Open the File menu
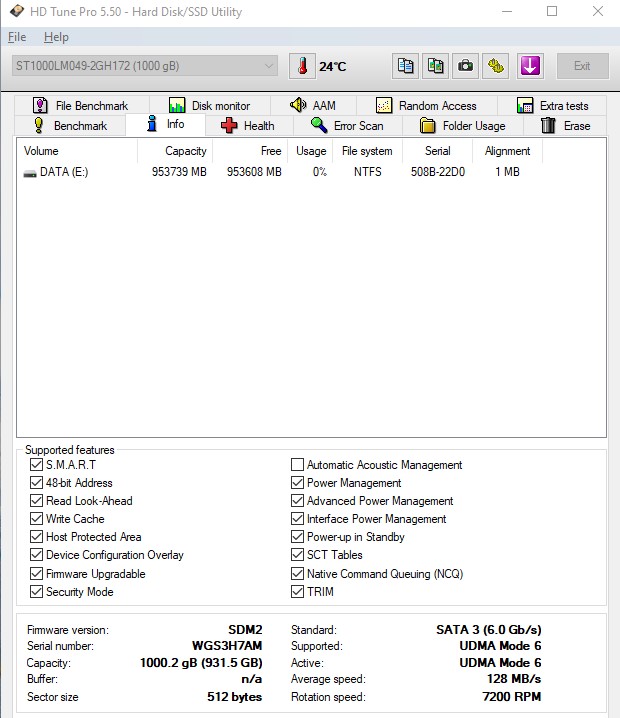 pyautogui.click(x=17, y=37)
